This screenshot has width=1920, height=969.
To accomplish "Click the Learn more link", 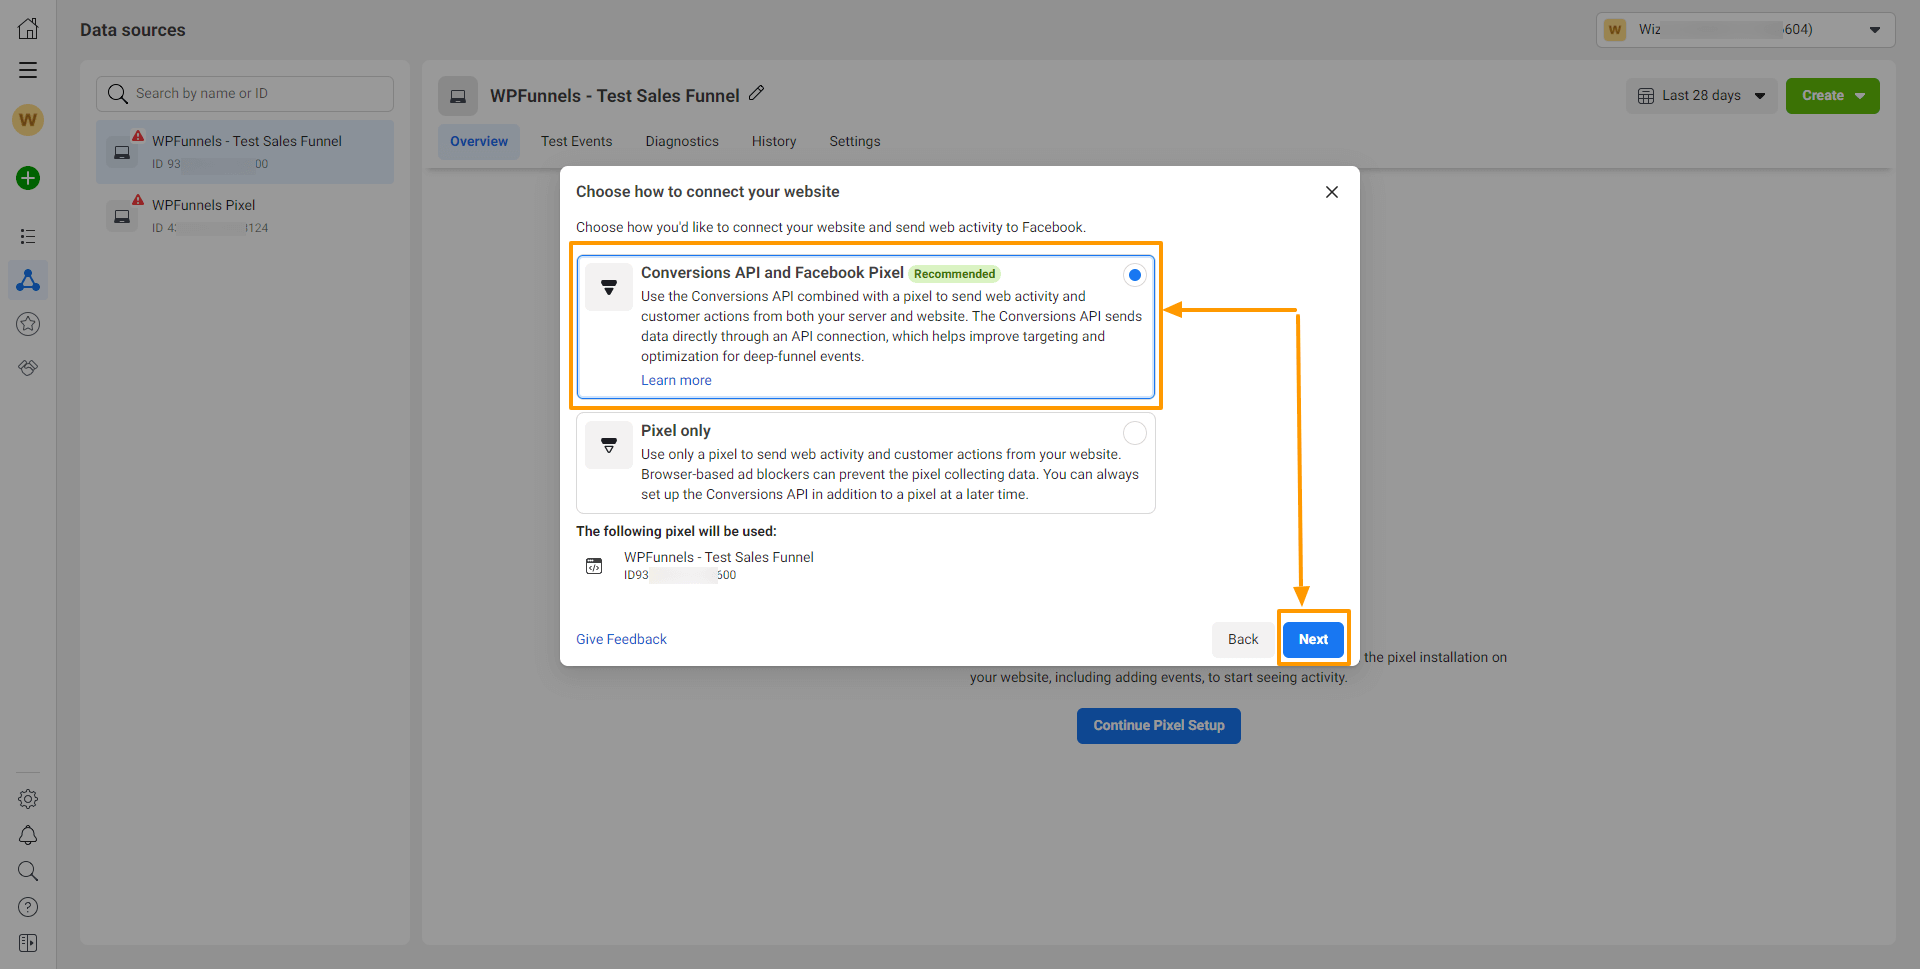I will [x=676, y=380].
